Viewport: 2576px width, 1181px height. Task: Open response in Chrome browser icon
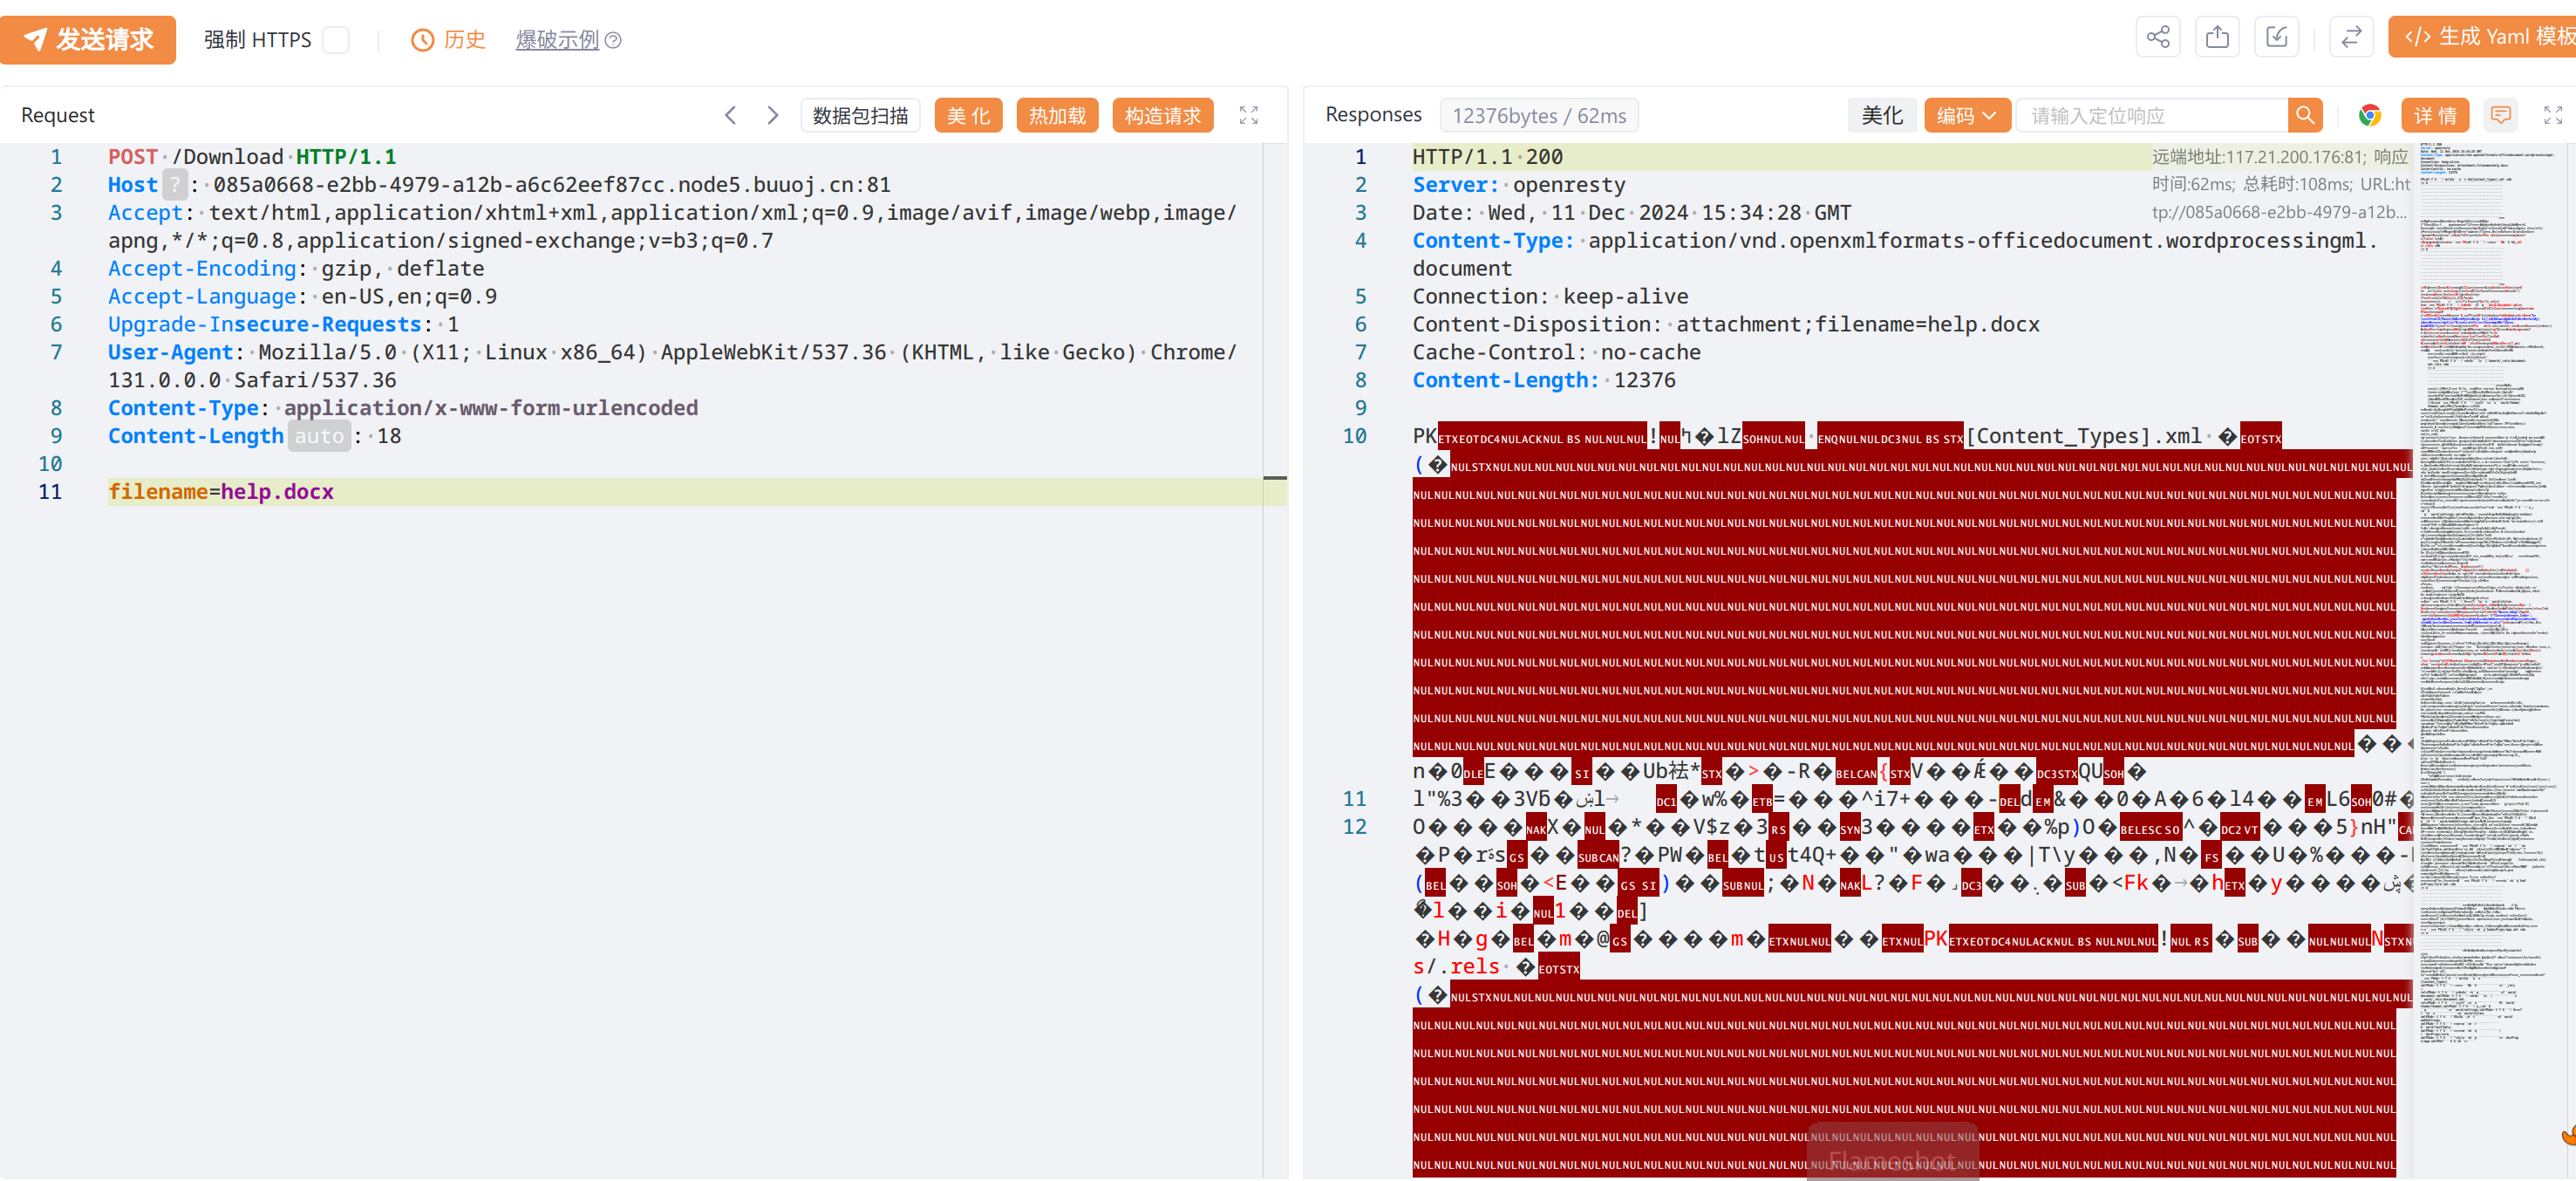point(2369,115)
